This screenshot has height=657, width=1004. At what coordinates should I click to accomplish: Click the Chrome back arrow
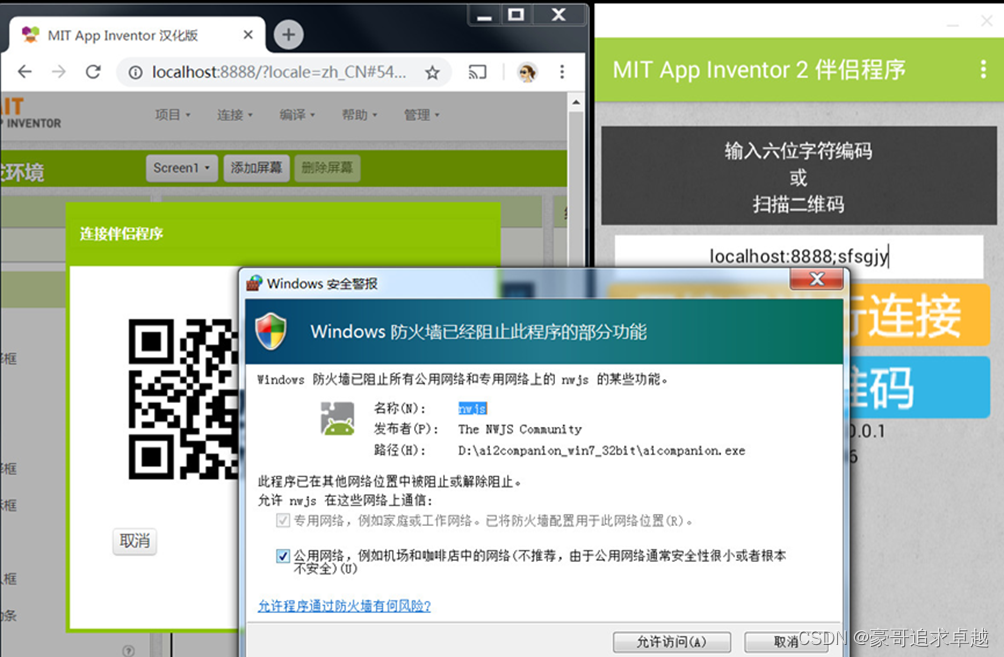point(25,72)
